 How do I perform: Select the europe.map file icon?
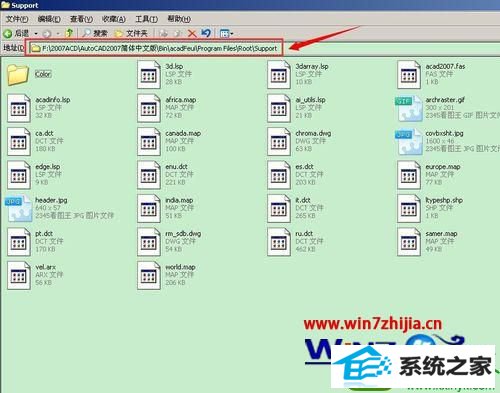[409, 175]
